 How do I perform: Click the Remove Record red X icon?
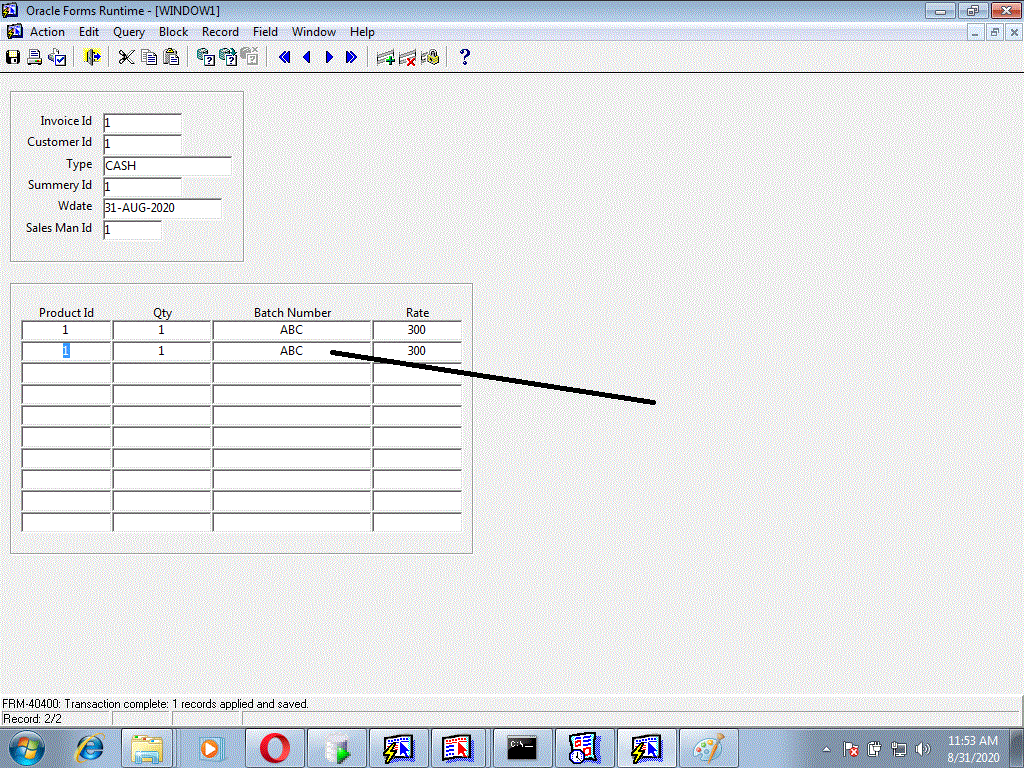pyautogui.click(x=408, y=58)
